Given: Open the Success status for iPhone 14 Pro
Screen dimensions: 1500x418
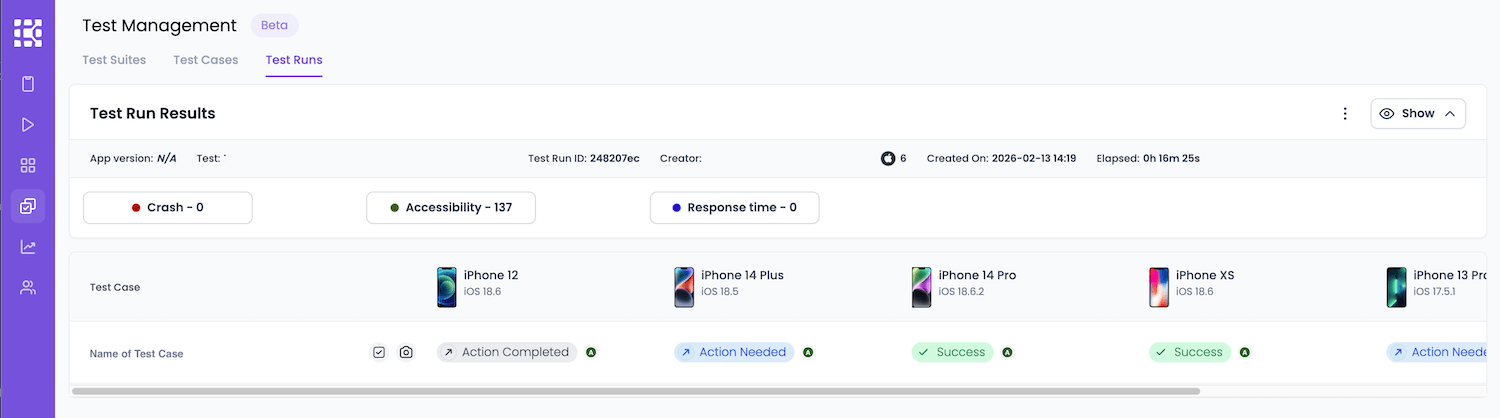Looking at the screenshot, I should pos(952,352).
